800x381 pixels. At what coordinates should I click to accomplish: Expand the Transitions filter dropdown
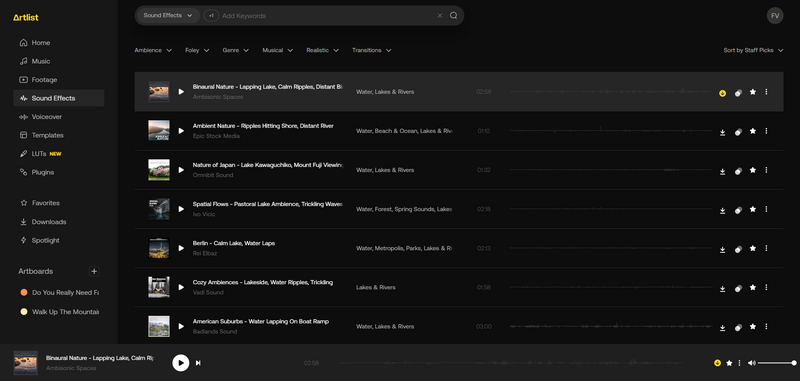[371, 50]
